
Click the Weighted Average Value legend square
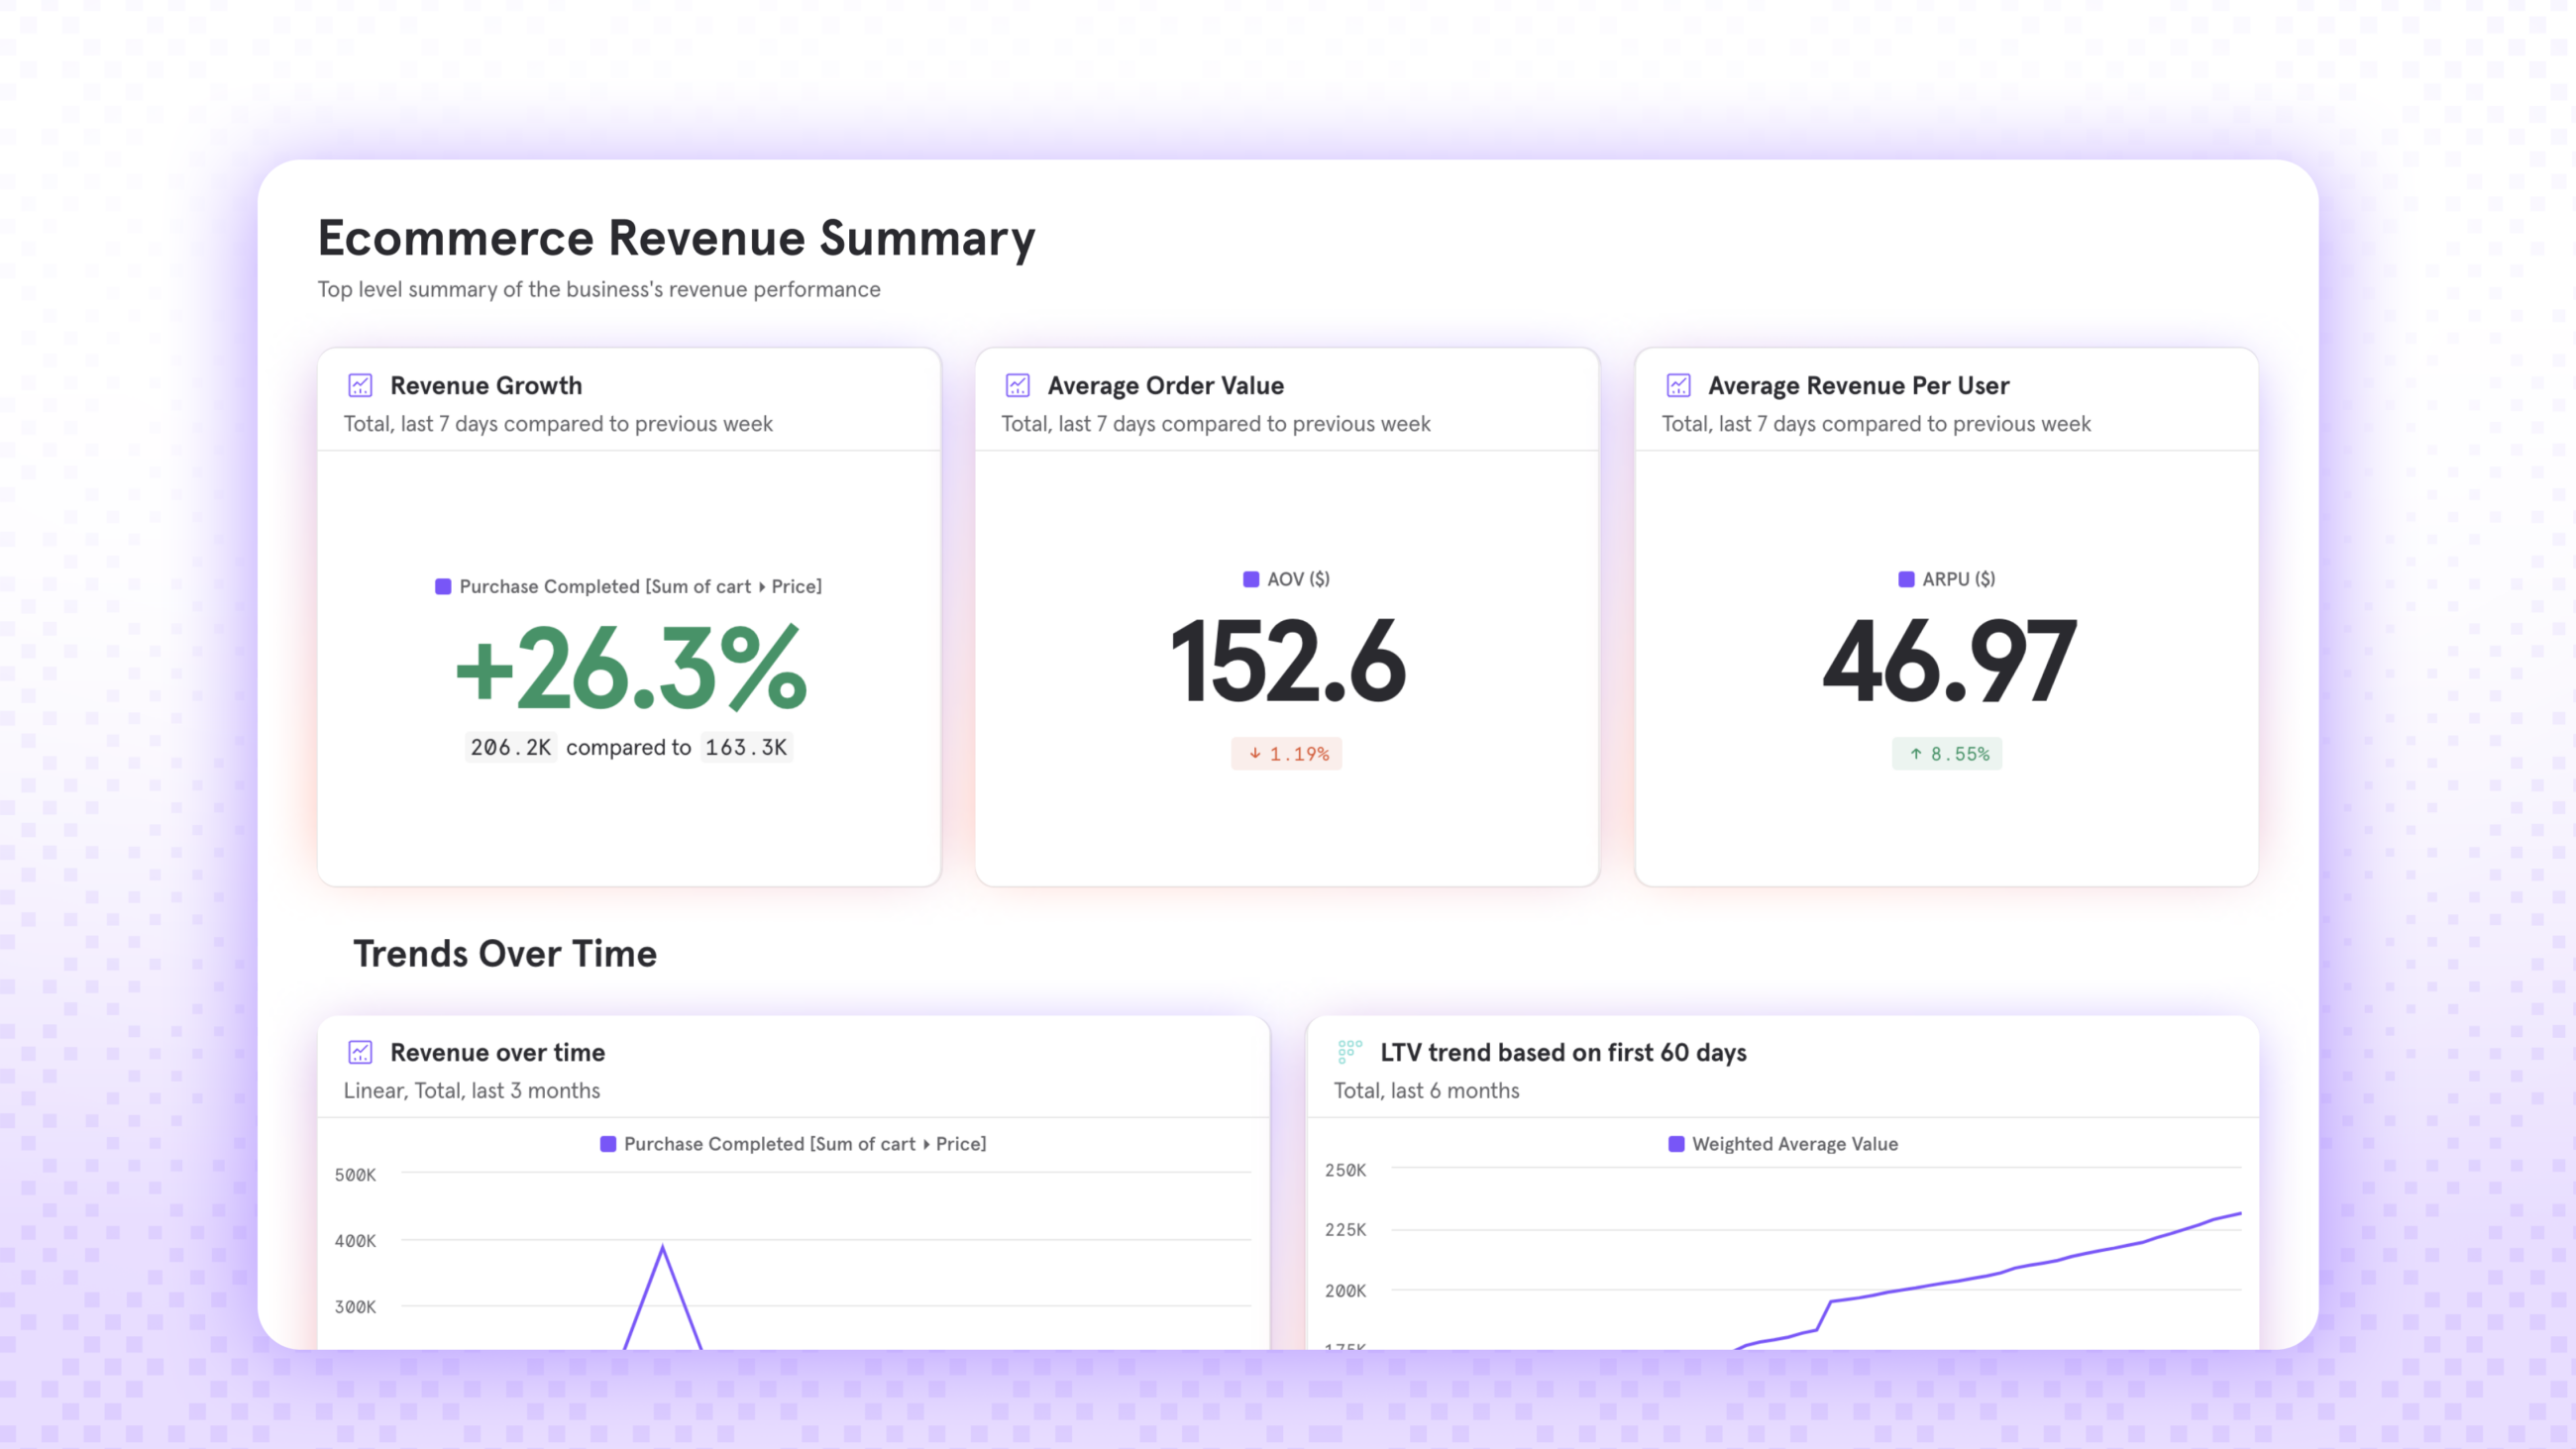1675,1143
